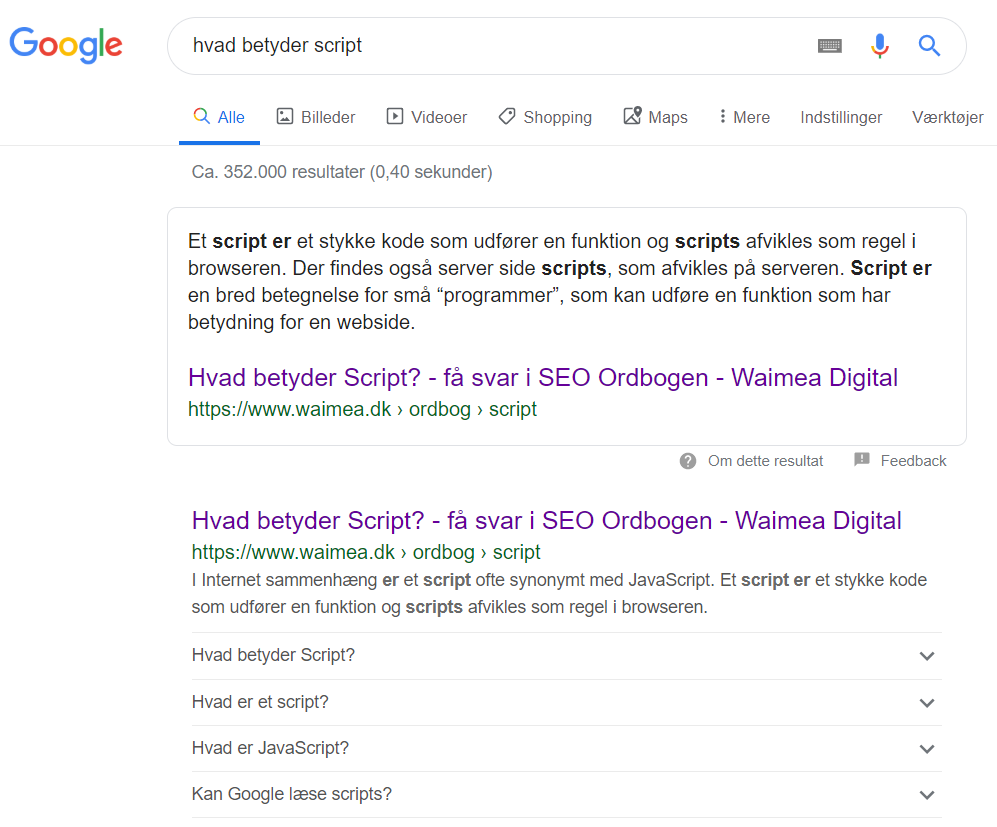Image resolution: width=997 pixels, height=827 pixels.
Task: Start voice search with microphone icon
Action: click(x=879, y=46)
